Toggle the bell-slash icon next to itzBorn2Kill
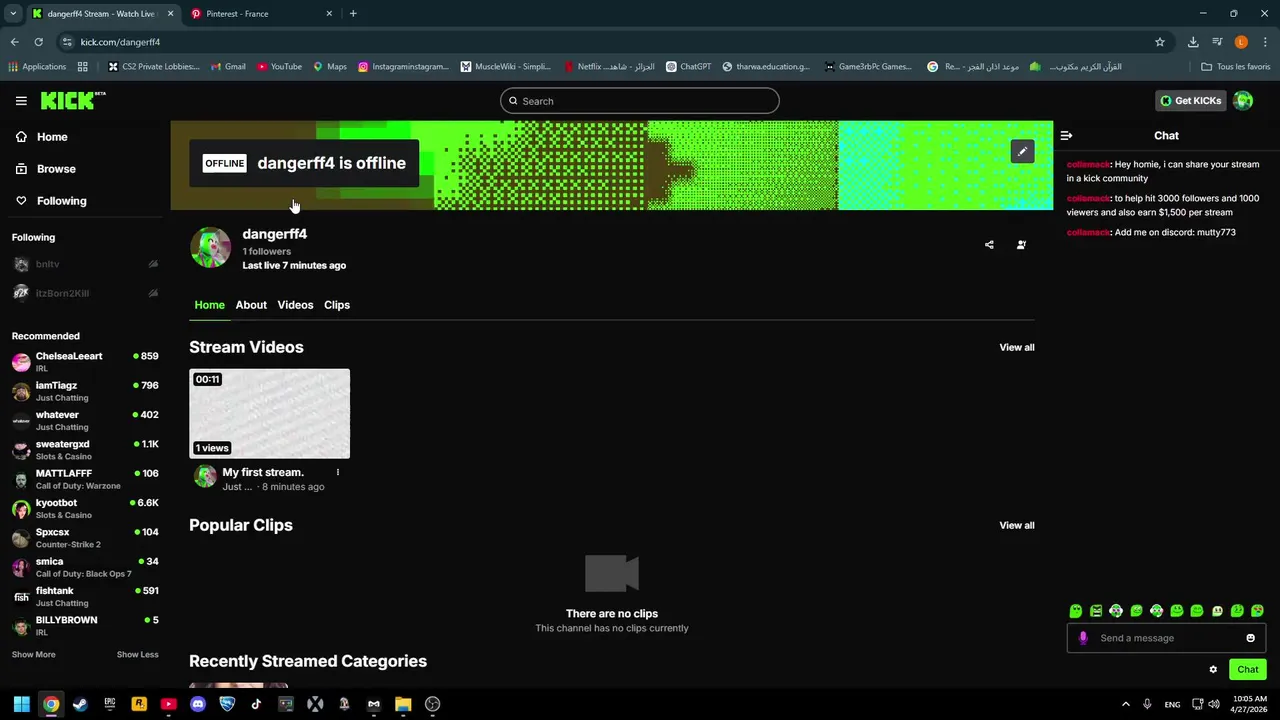 click(153, 293)
